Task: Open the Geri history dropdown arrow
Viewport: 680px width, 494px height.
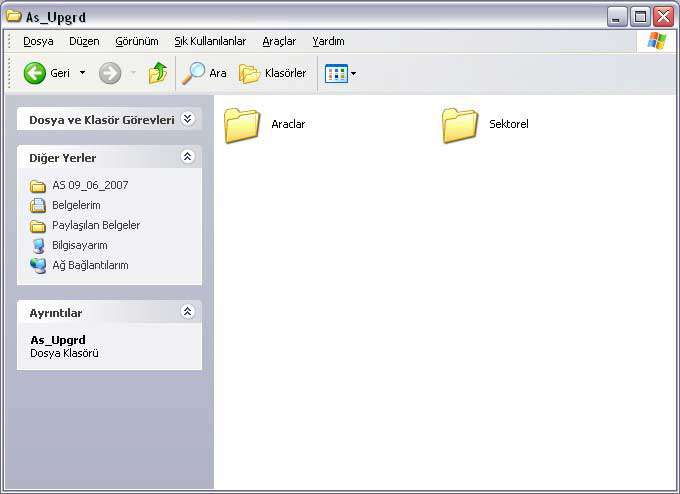Action: coord(82,73)
